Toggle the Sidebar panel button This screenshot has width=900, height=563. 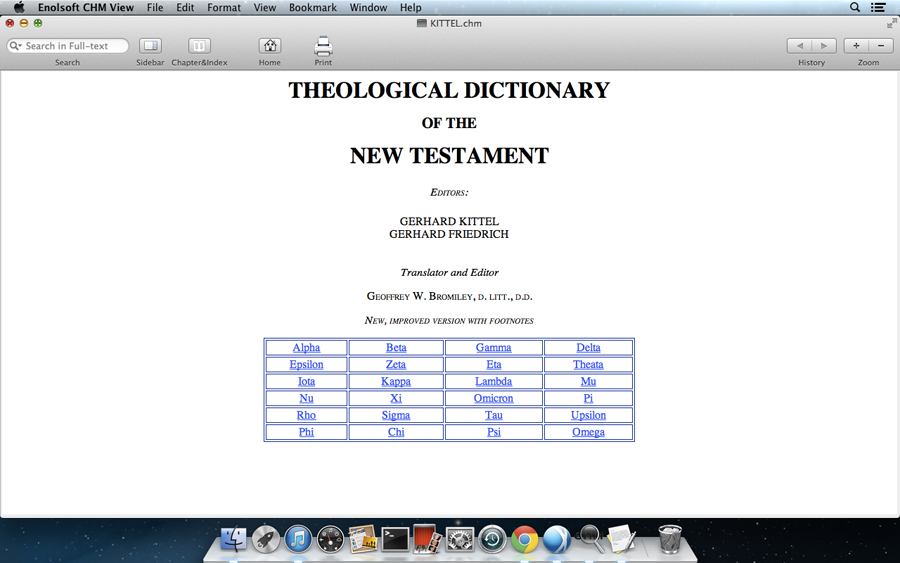pyautogui.click(x=150, y=46)
